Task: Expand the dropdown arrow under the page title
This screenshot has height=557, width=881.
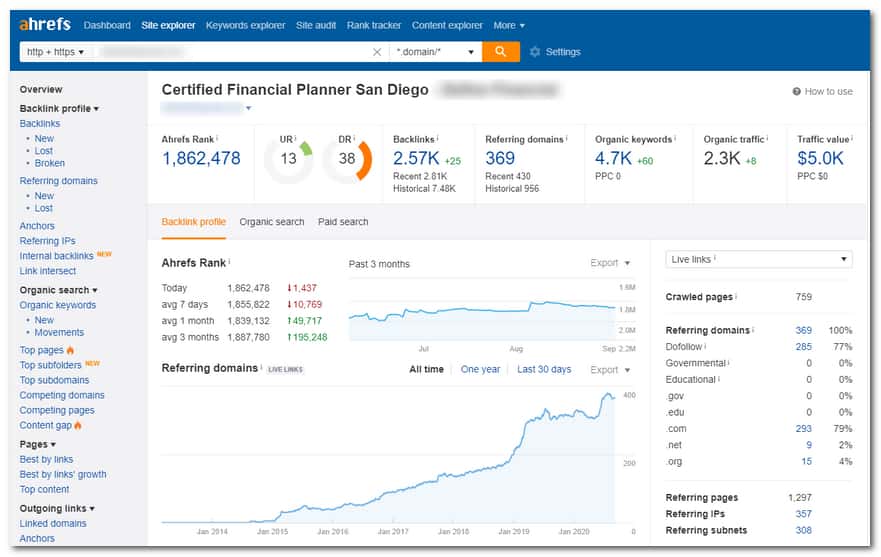Action: (248, 108)
